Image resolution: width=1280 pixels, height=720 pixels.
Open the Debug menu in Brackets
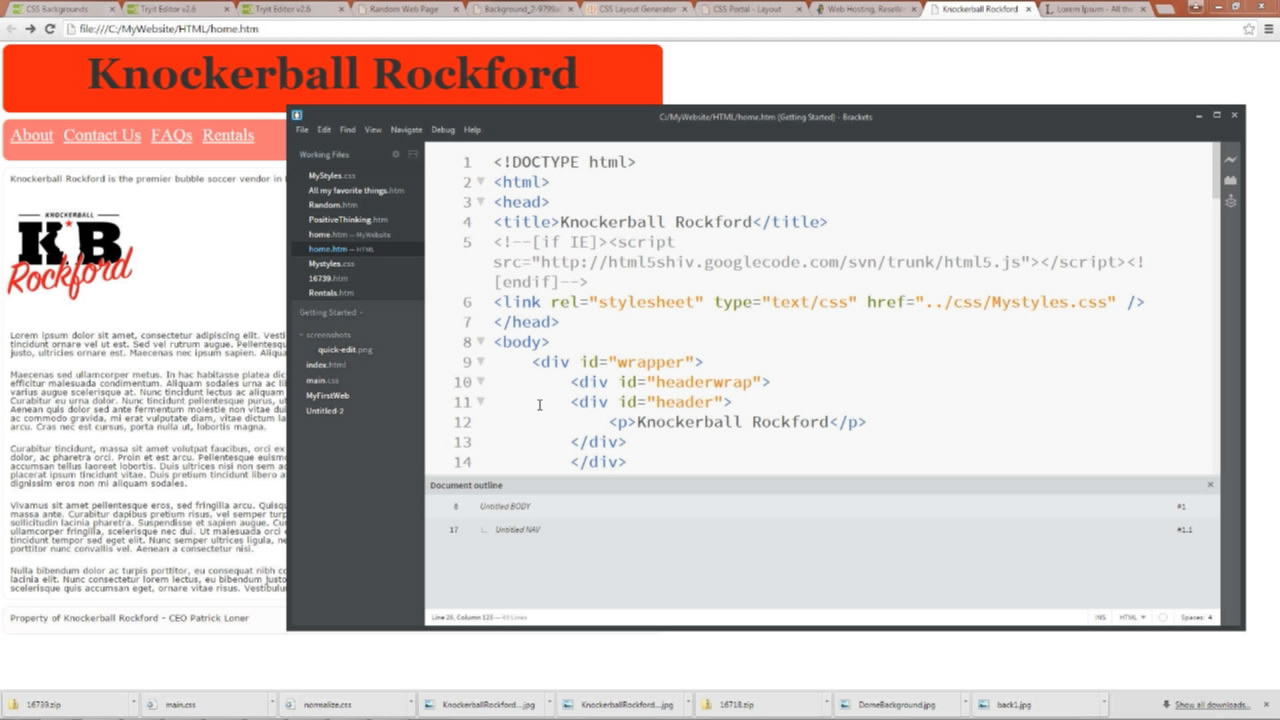[443, 130]
